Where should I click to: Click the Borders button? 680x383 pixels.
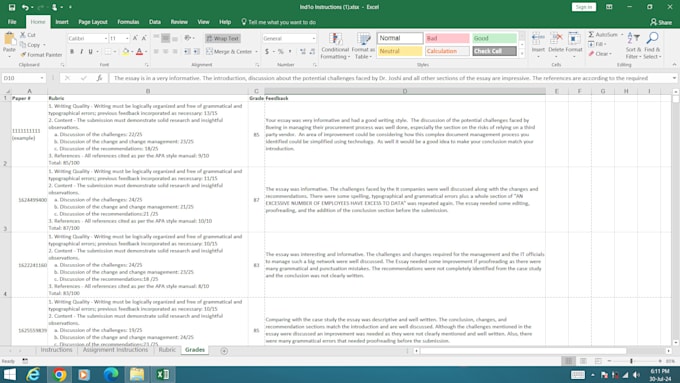(108, 52)
